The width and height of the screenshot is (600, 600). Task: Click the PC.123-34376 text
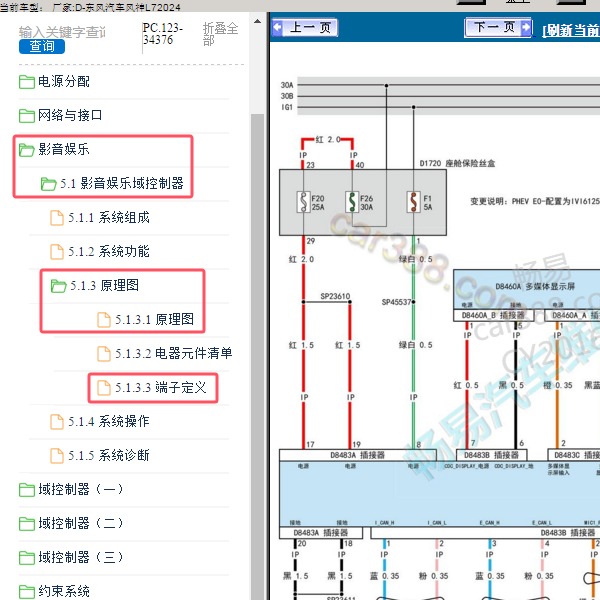tap(163, 34)
